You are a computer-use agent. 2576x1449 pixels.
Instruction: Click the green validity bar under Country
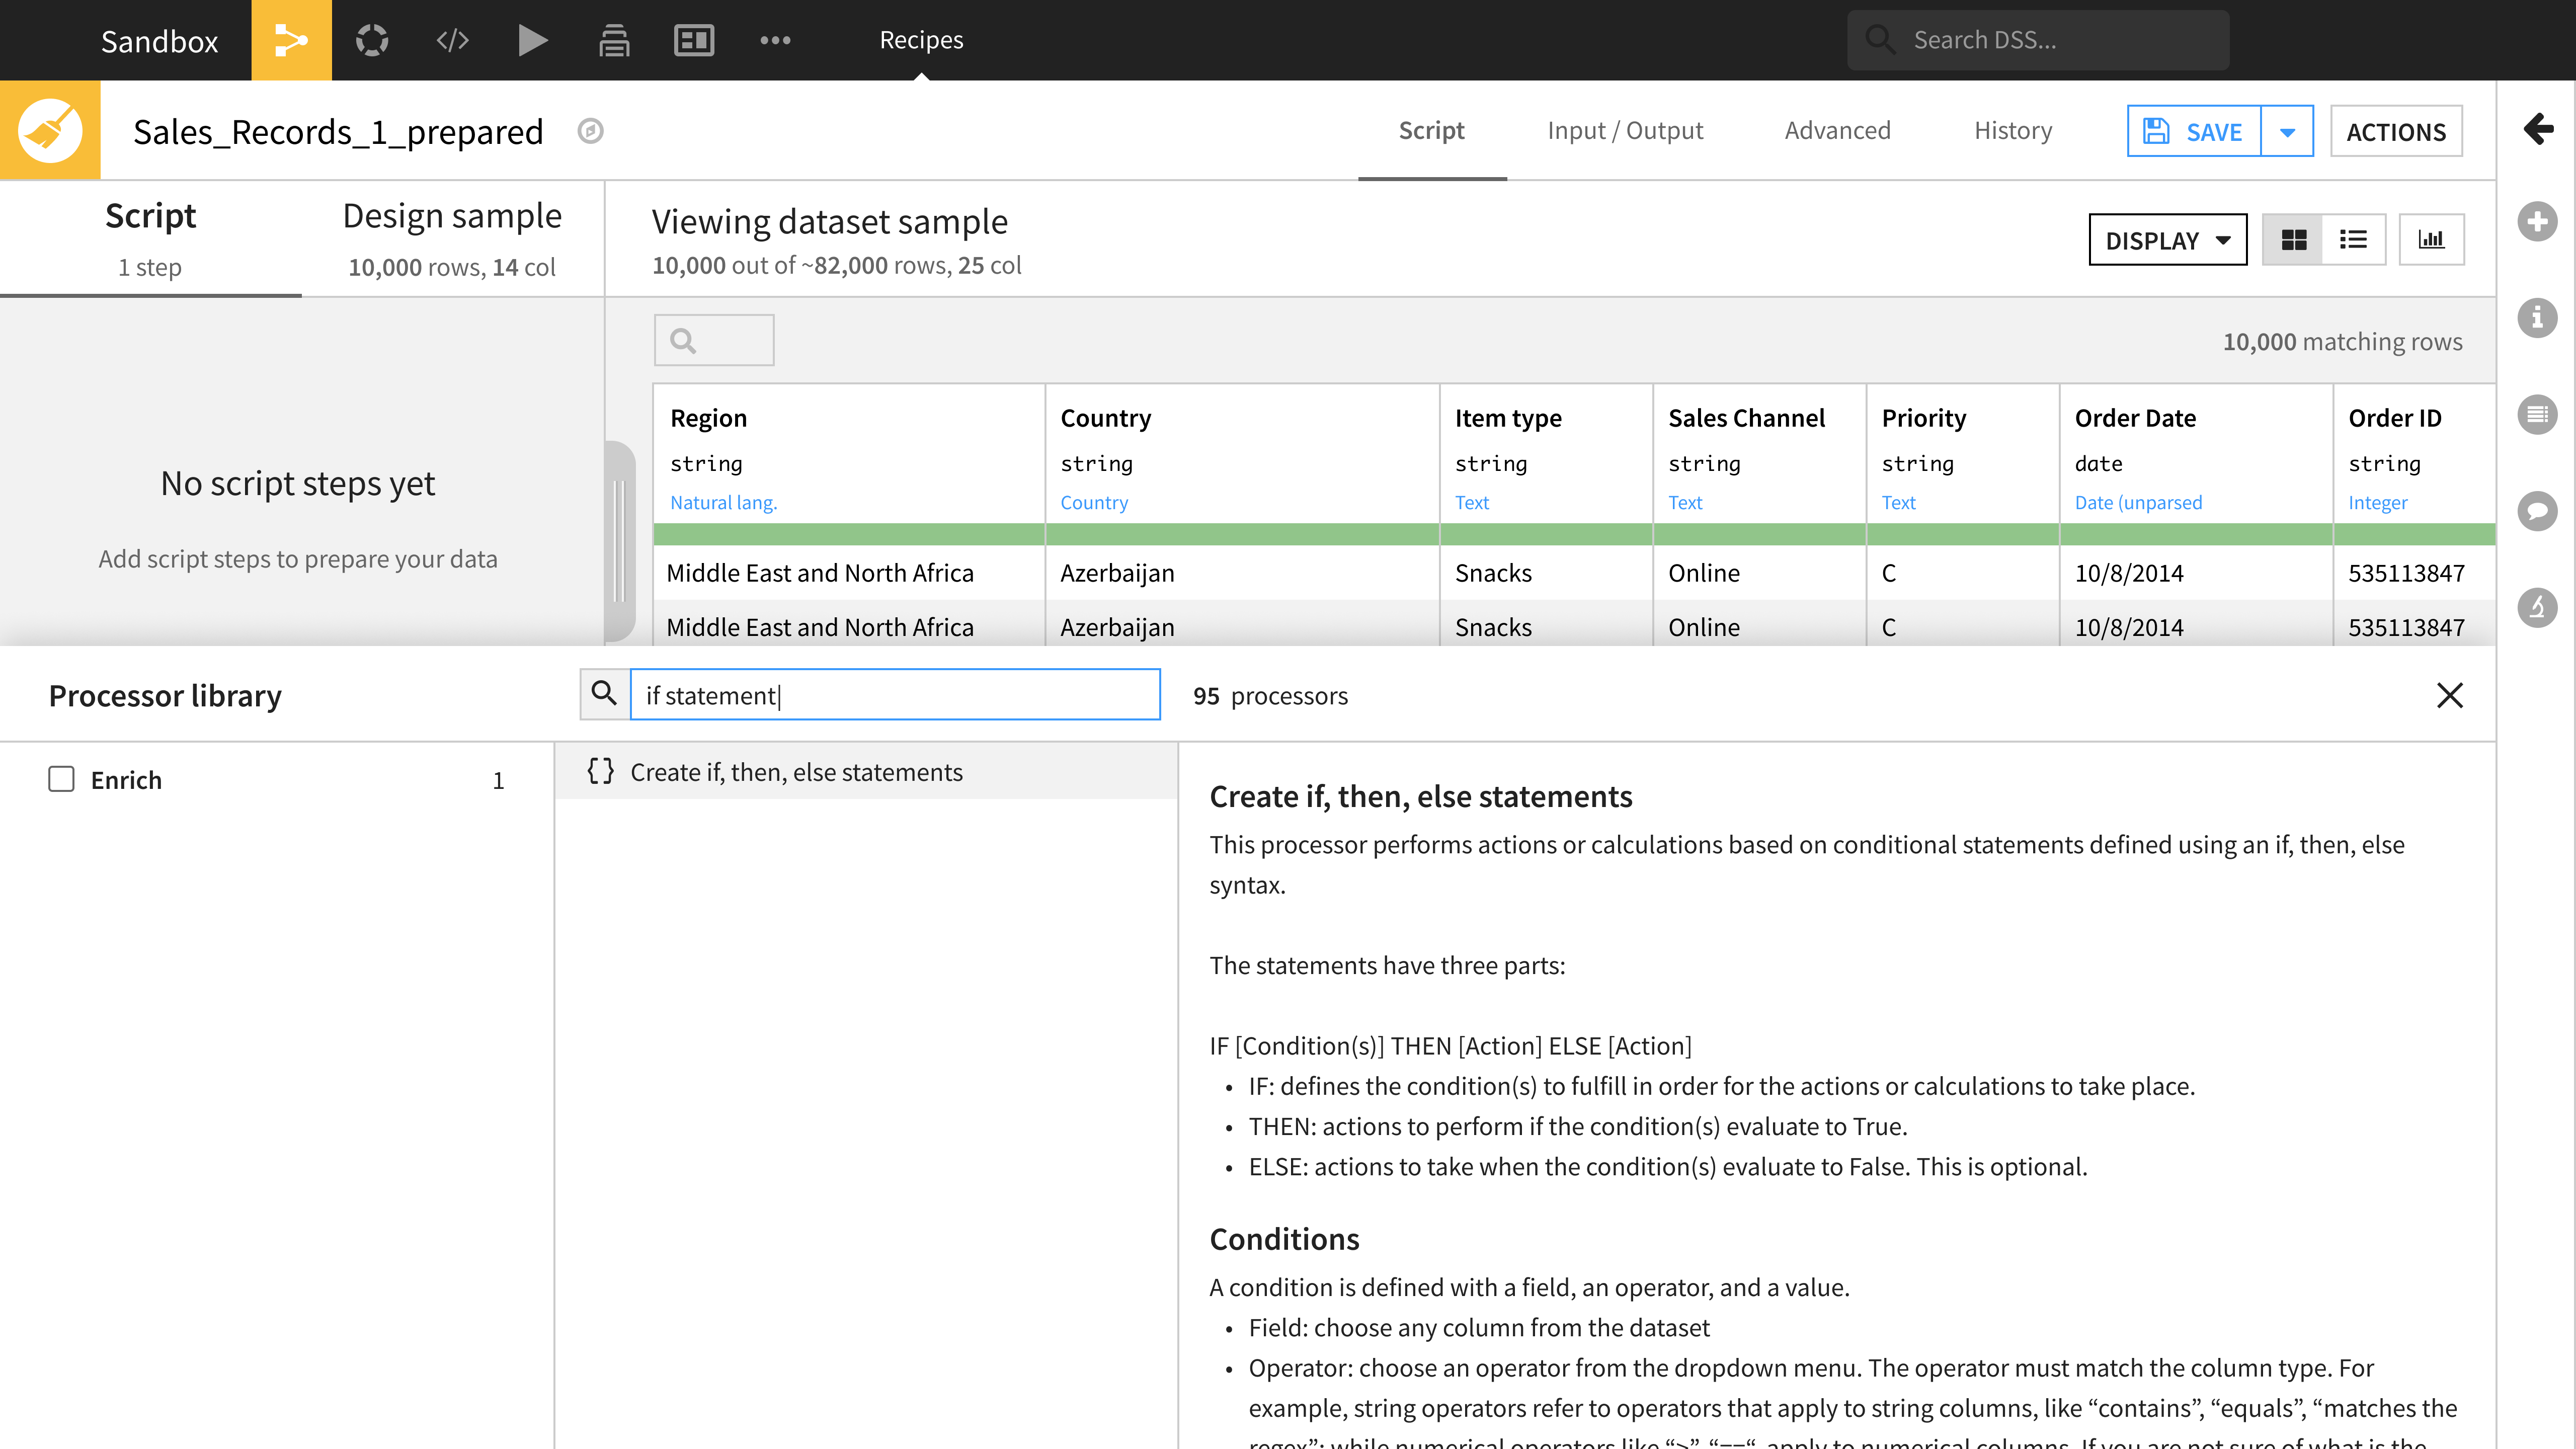tap(1242, 534)
